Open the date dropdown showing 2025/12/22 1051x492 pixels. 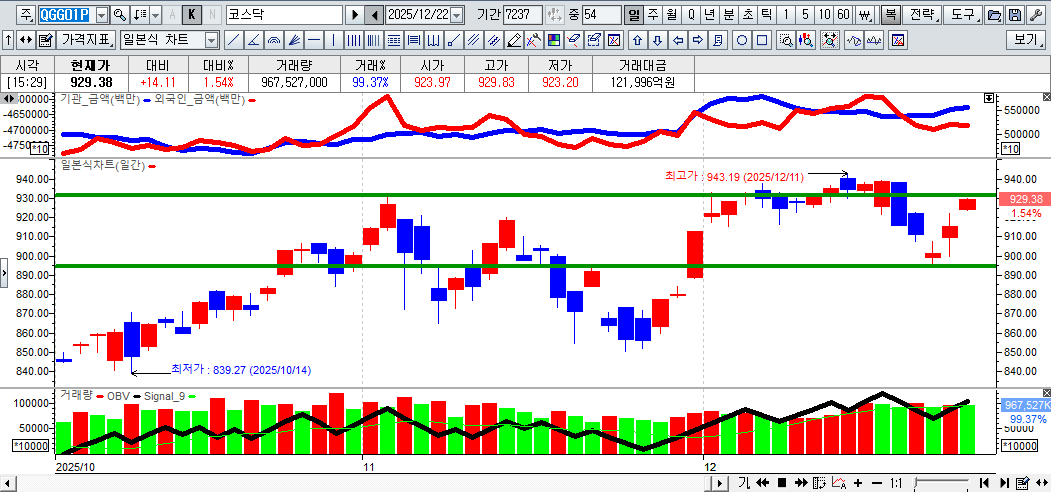pyautogui.click(x=457, y=15)
